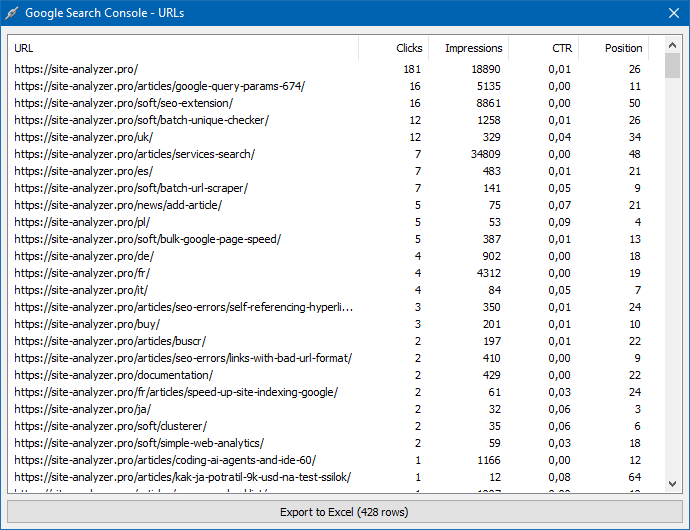
Task: Select the site-analyzer.pro/buy/ row
Action: click(327, 324)
